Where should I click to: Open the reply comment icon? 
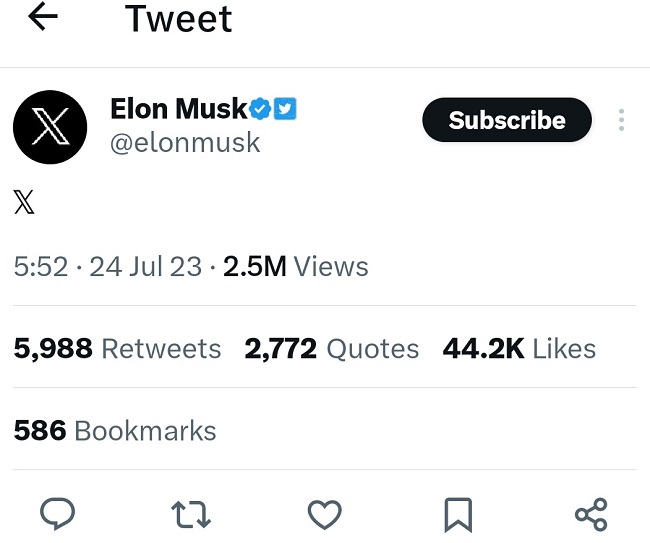tap(58, 515)
